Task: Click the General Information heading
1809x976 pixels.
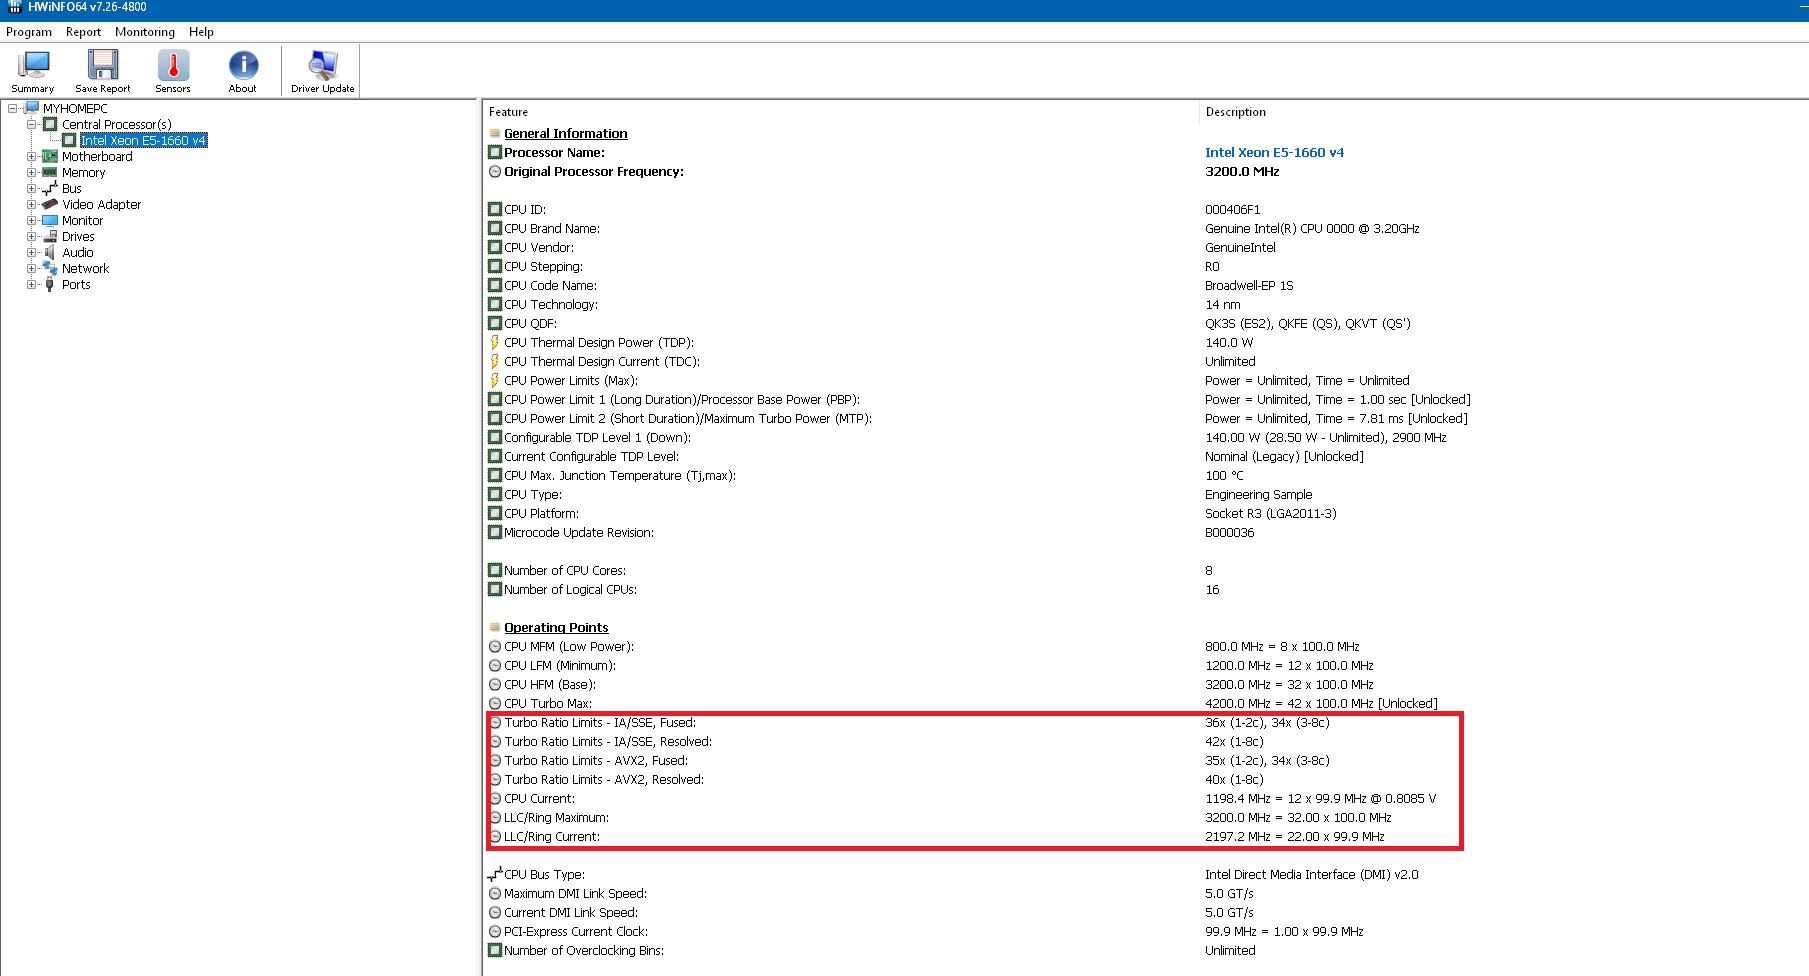Action: [x=566, y=133]
